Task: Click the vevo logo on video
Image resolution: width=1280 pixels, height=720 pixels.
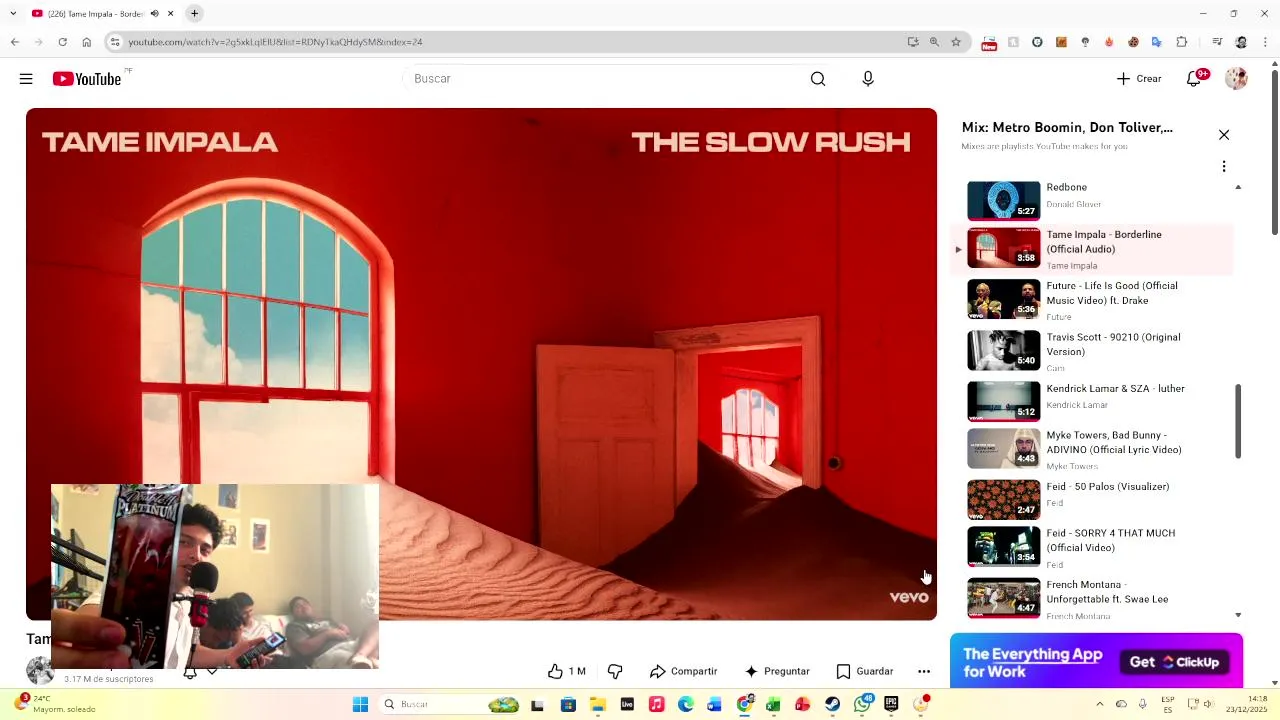Action: click(909, 597)
